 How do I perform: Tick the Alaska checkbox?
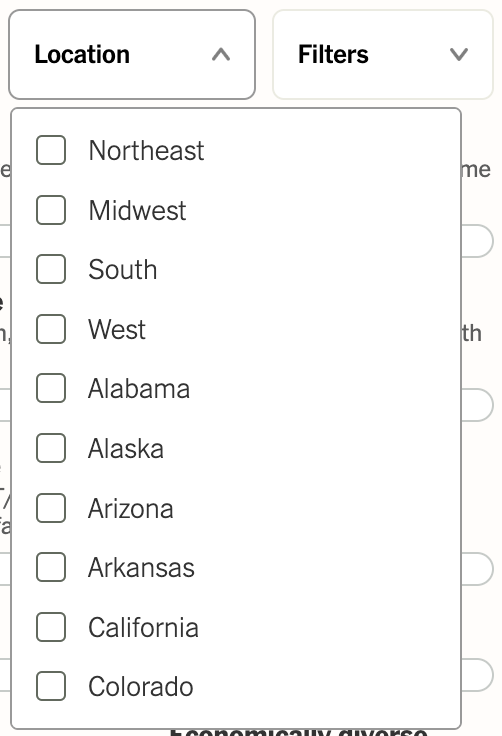point(51,448)
